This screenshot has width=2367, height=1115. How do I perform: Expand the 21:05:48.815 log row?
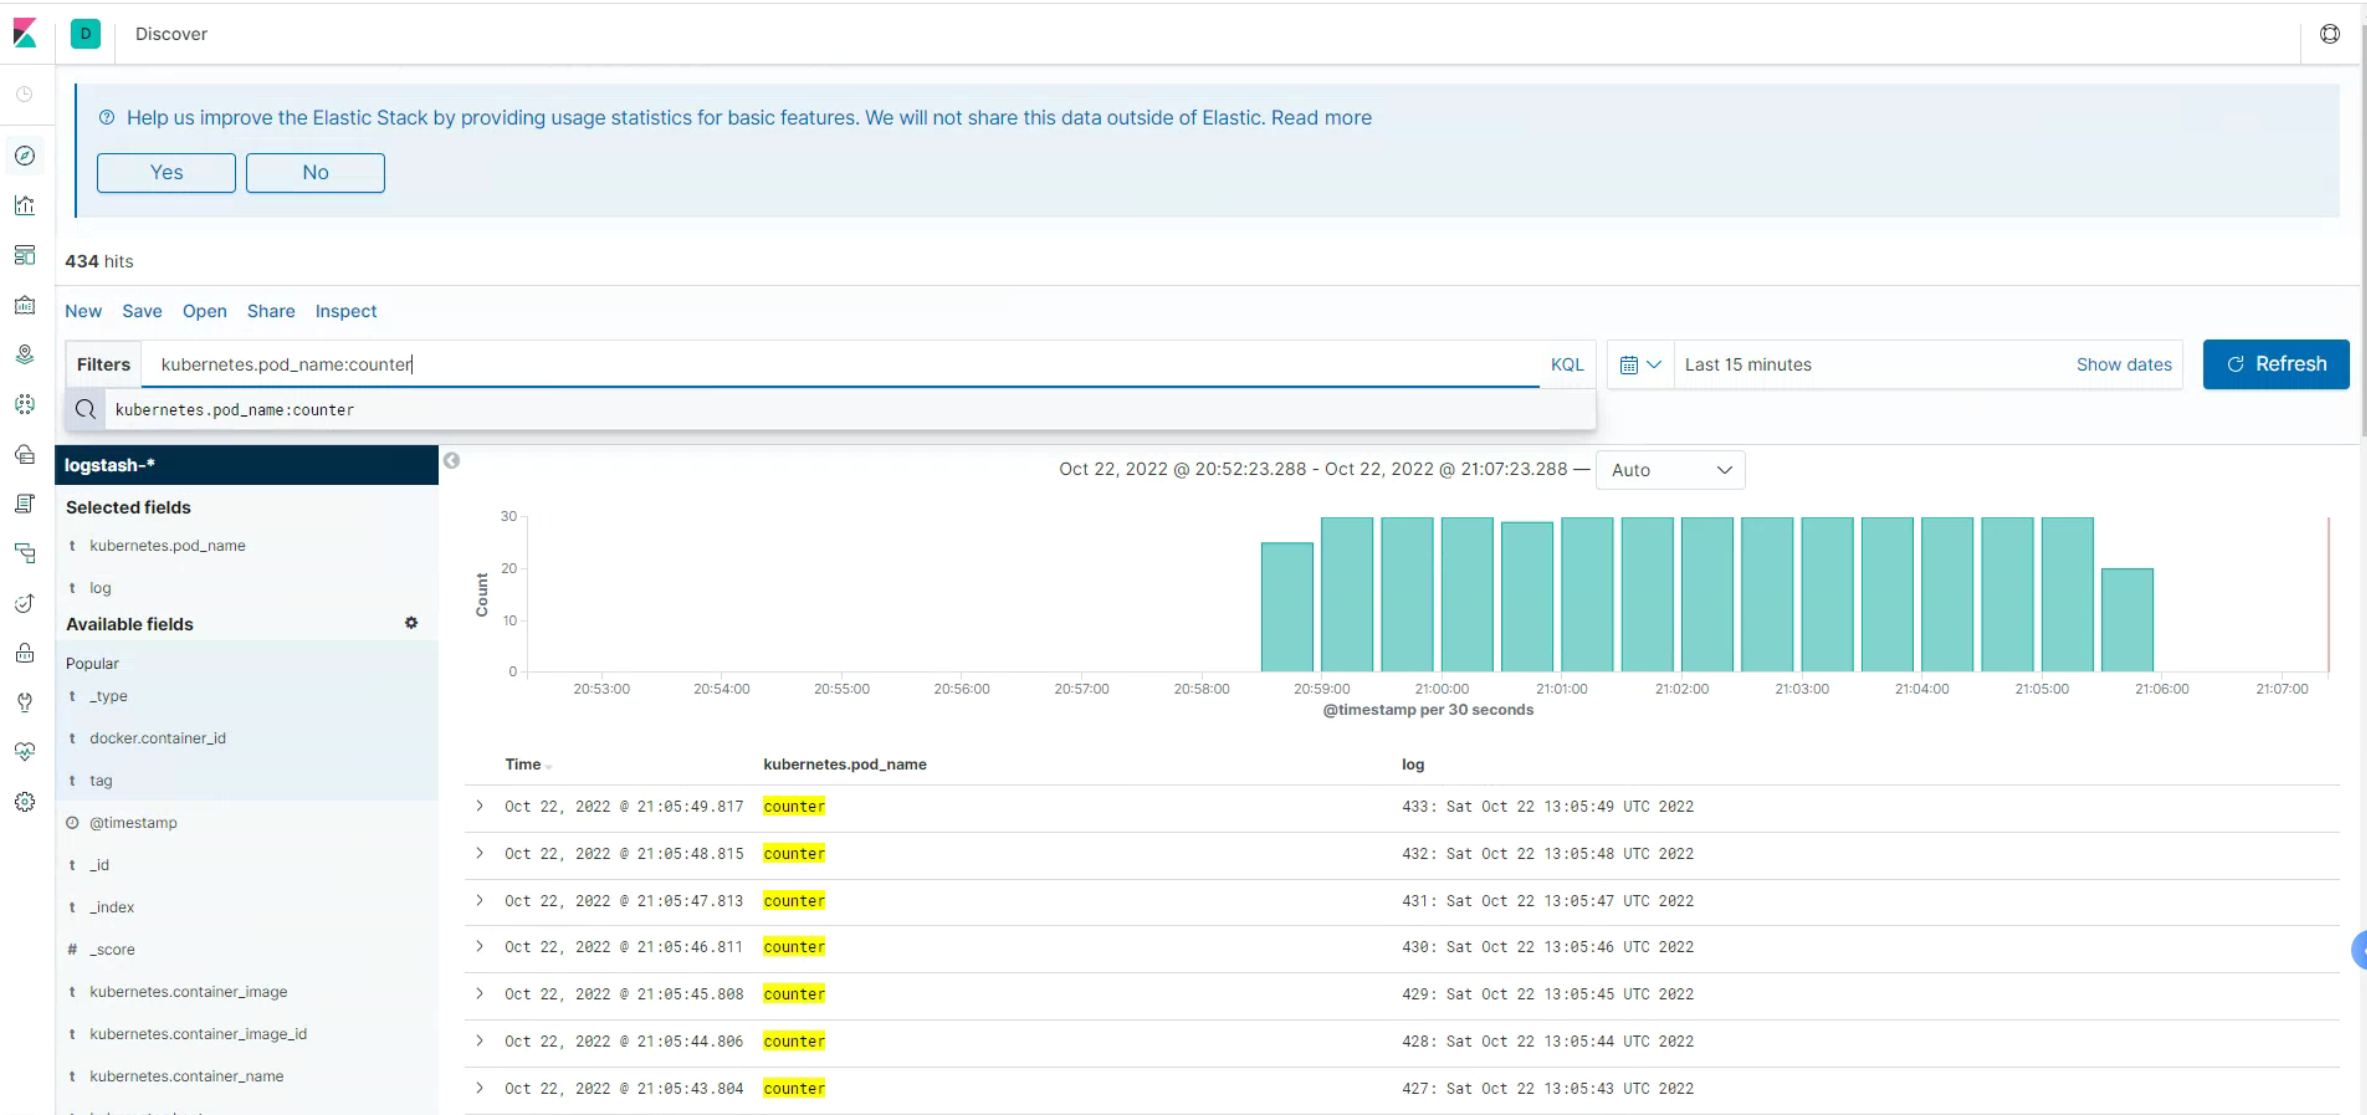click(480, 853)
